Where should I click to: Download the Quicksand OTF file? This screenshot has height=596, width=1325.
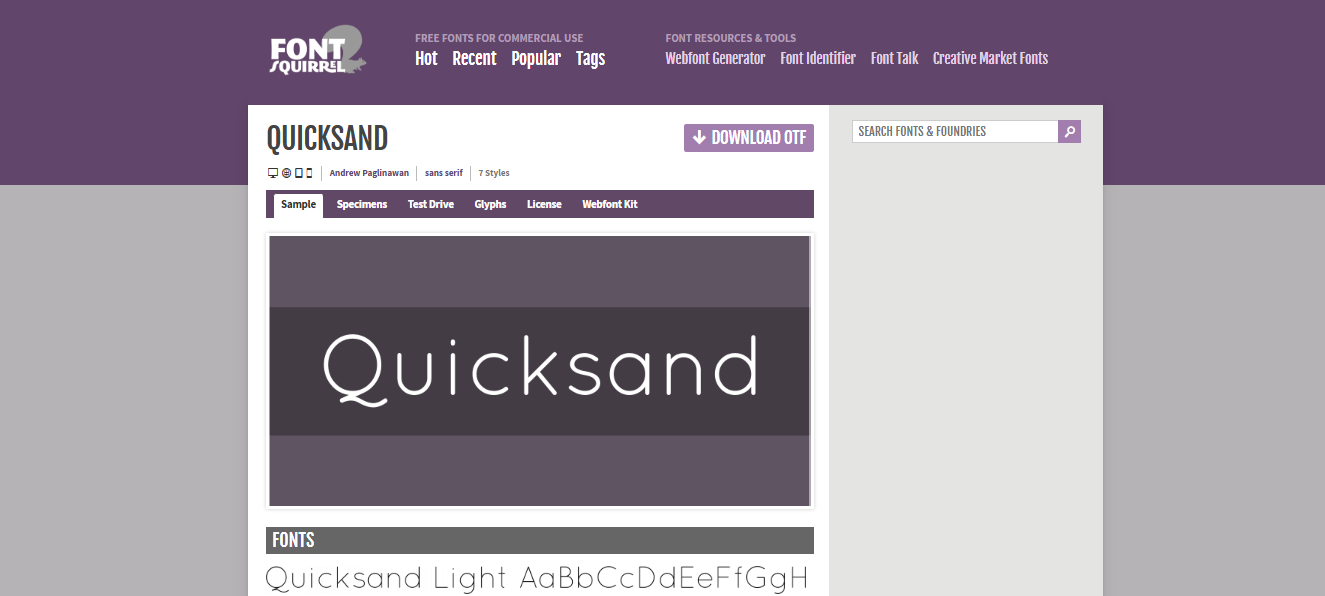pyautogui.click(x=749, y=138)
